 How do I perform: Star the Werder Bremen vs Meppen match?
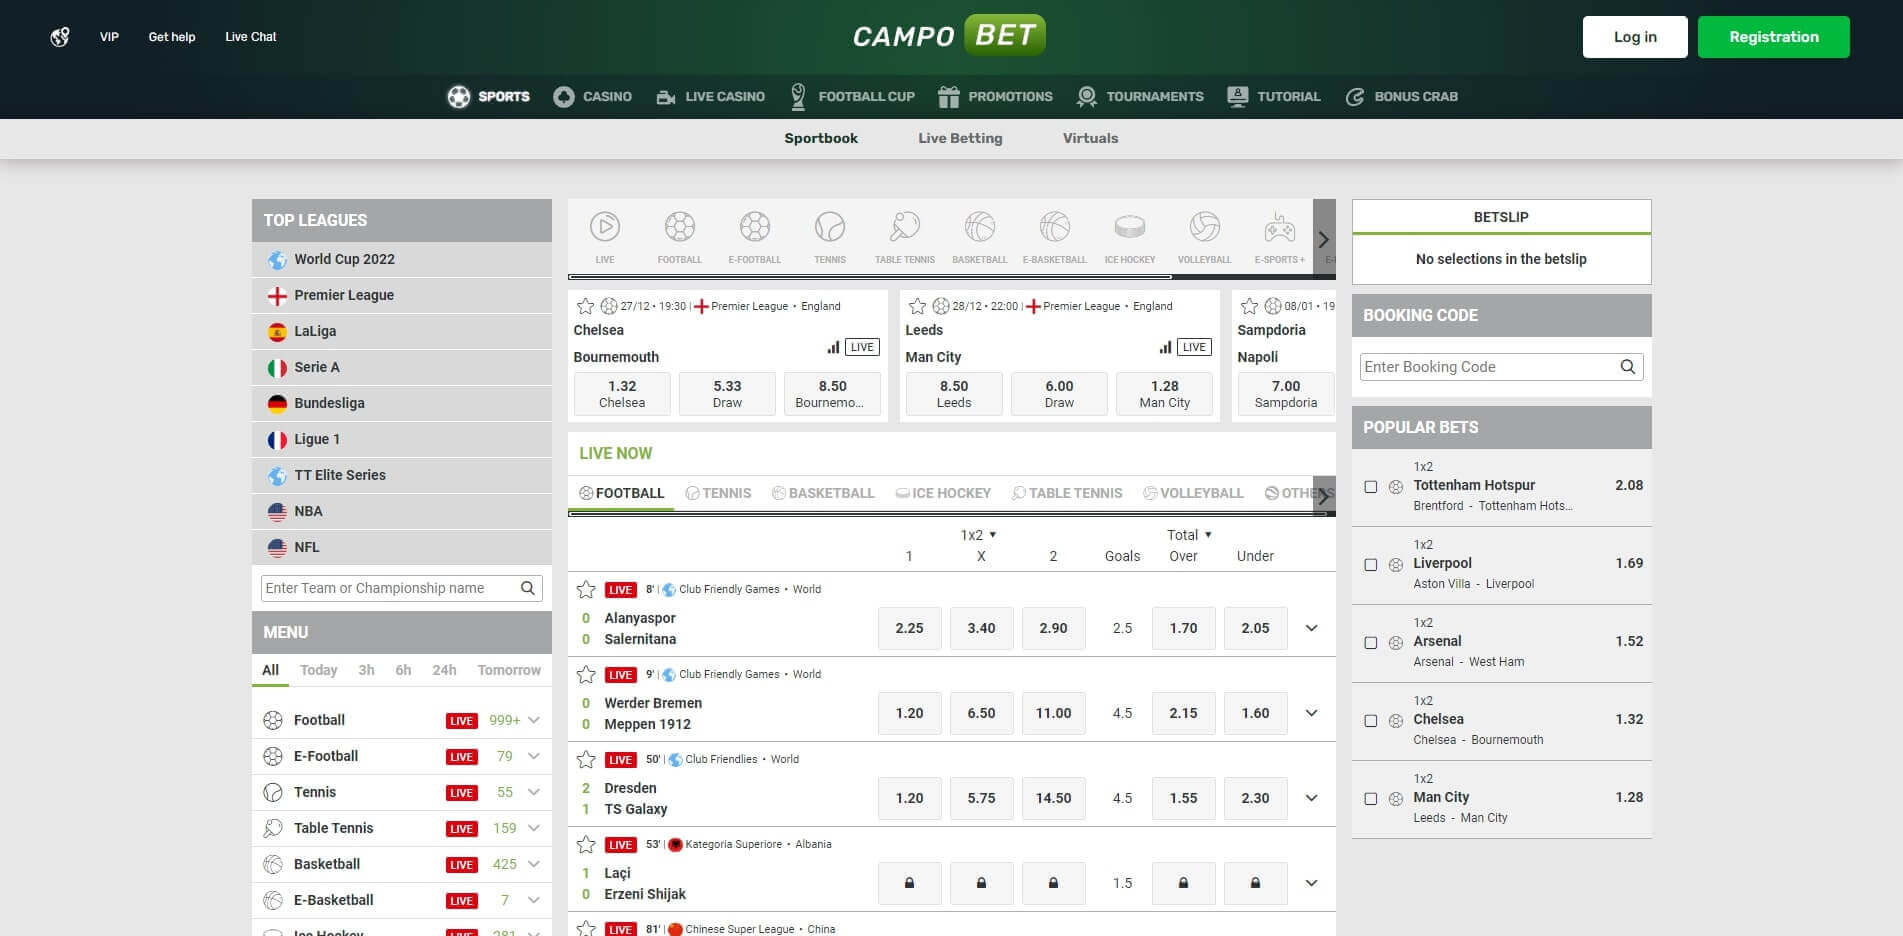pos(587,674)
